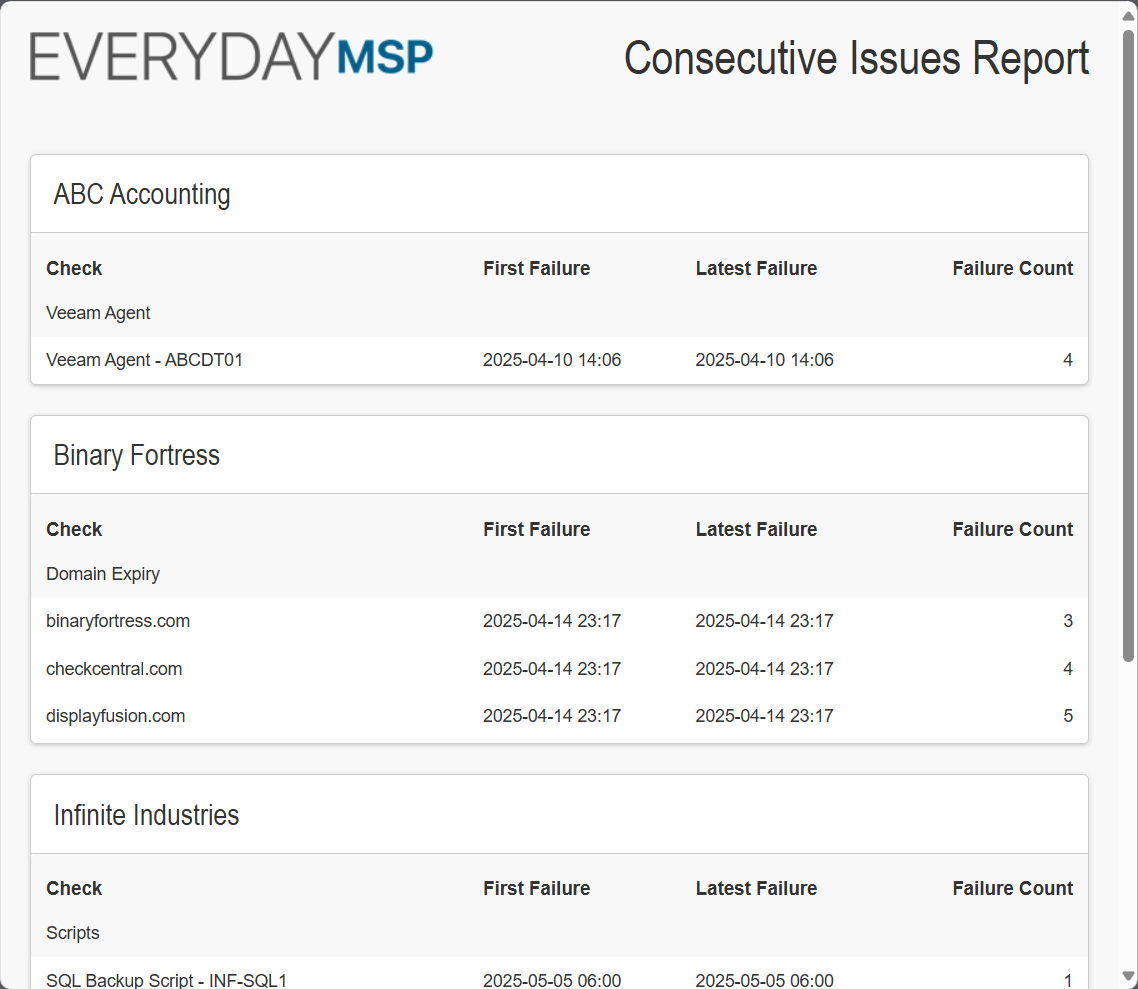Select SQL Backup Script - INF-SQL1 row

click(167, 980)
